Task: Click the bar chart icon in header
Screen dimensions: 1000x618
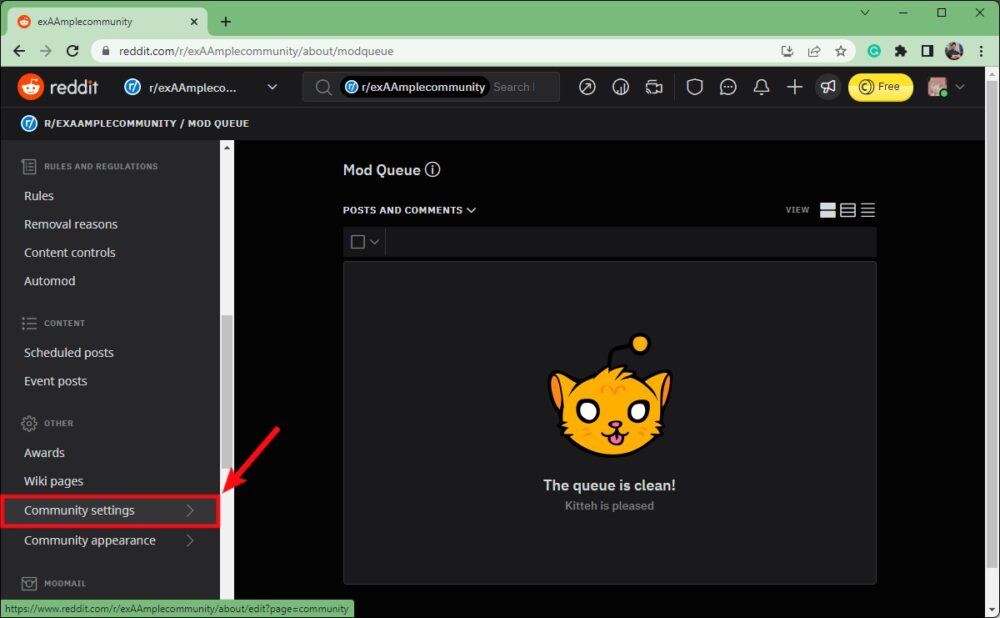Action: pos(620,87)
